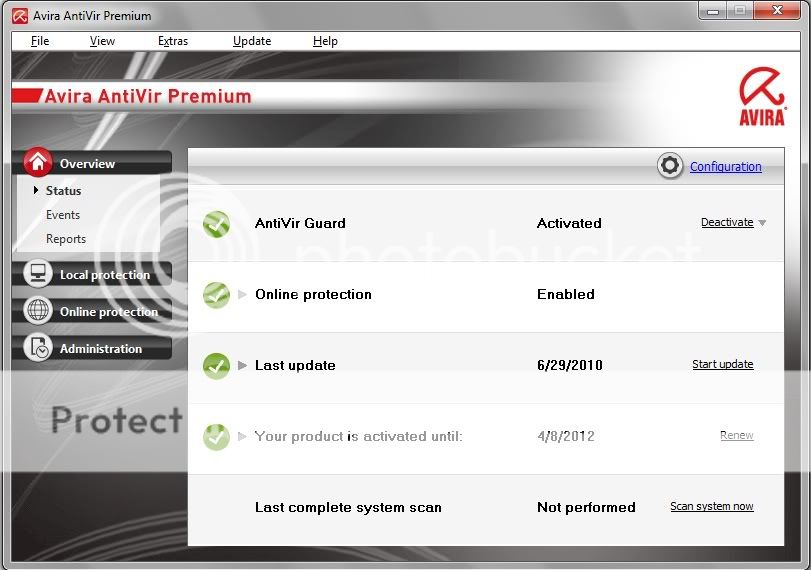The image size is (811, 570).
Task: Click the Avira umbrella logo
Action: (x=762, y=97)
